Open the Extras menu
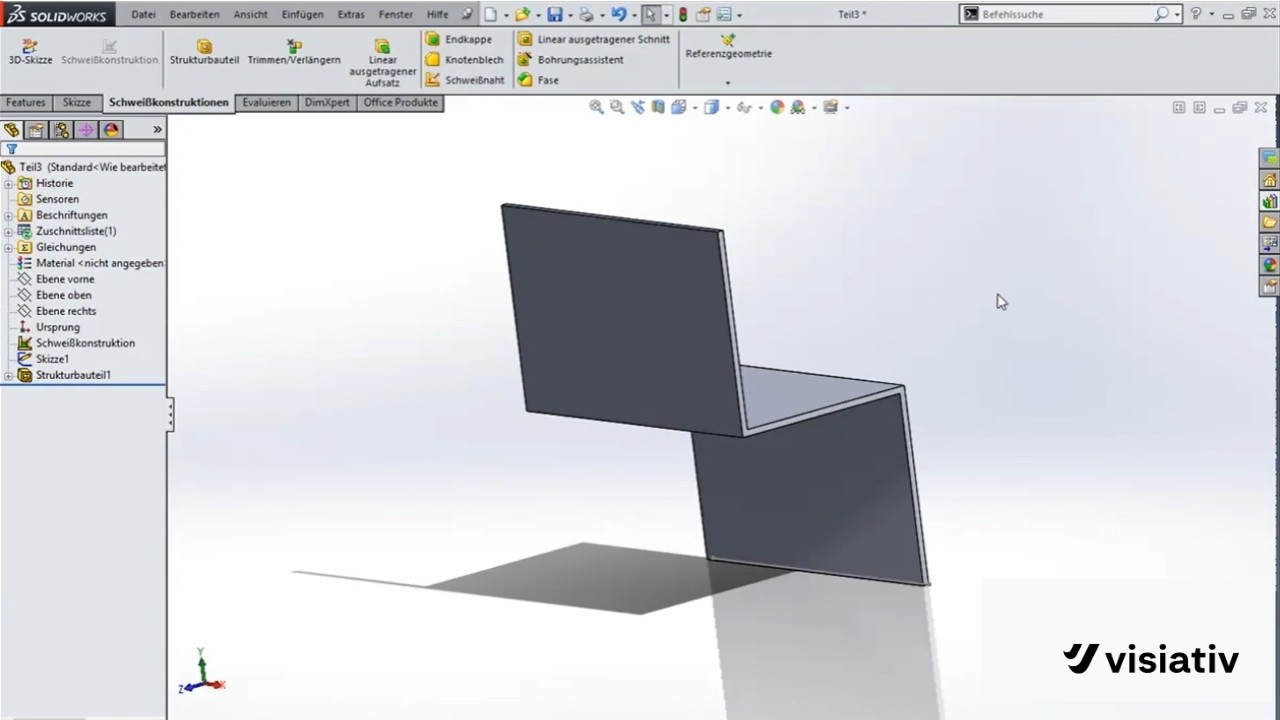The image size is (1280, 720). tap(351, 14)
